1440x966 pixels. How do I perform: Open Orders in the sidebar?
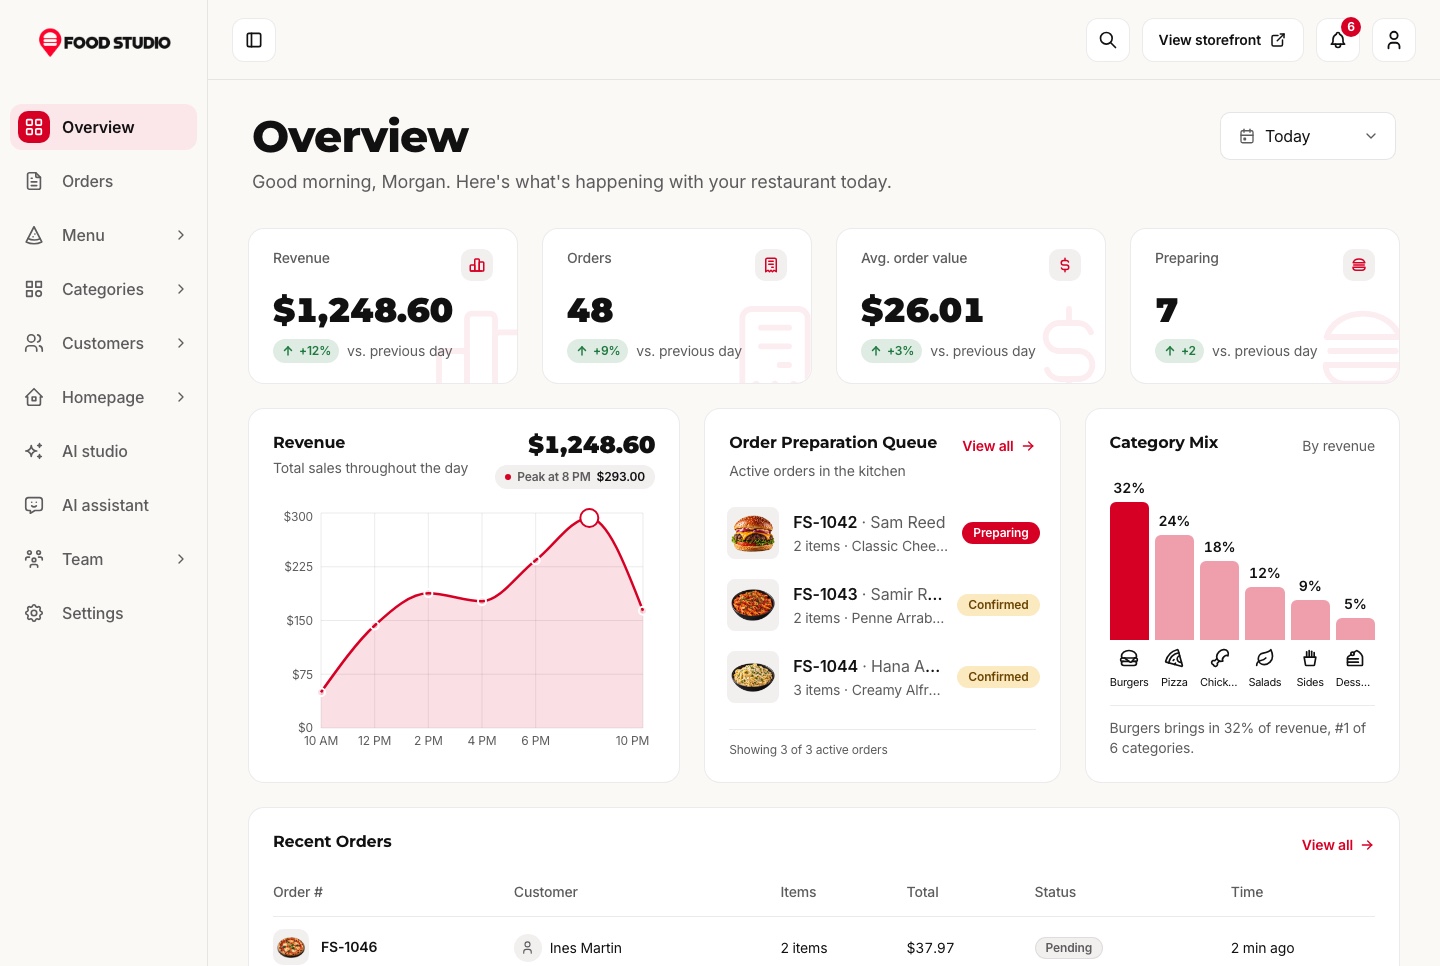104,181
